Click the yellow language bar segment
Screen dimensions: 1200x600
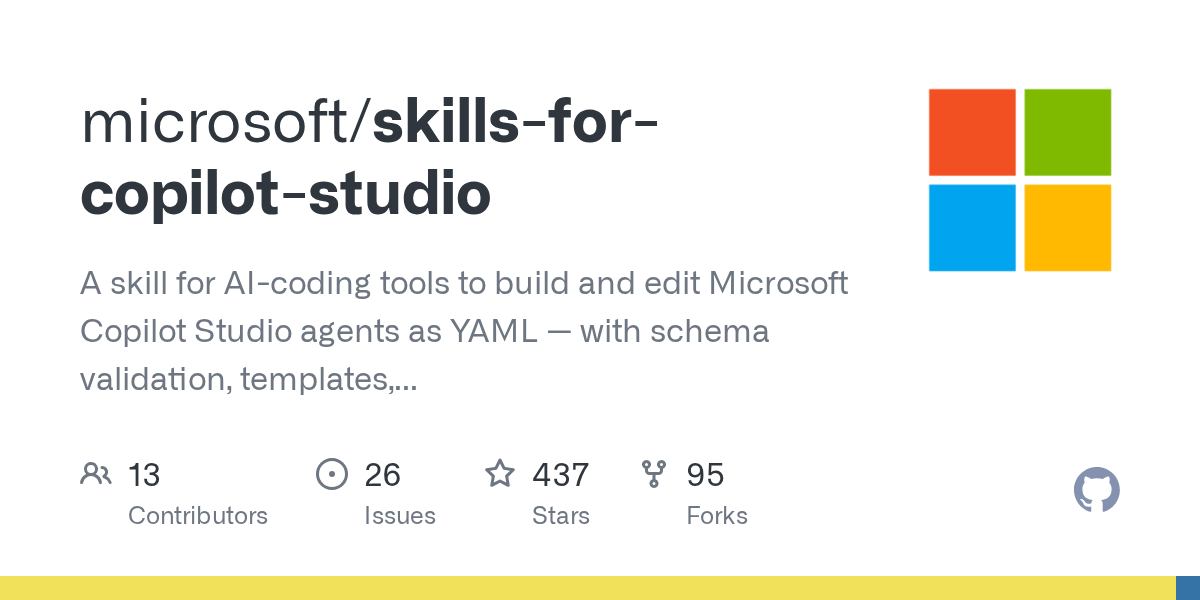pos(587,588)
